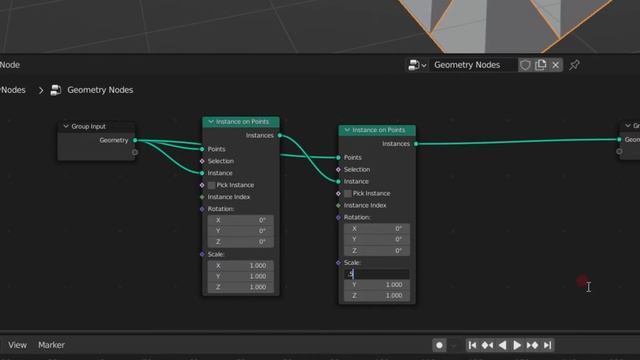The image size is (640, 360).
Task: Play animation in reverse
Action: tap(502, 345)
